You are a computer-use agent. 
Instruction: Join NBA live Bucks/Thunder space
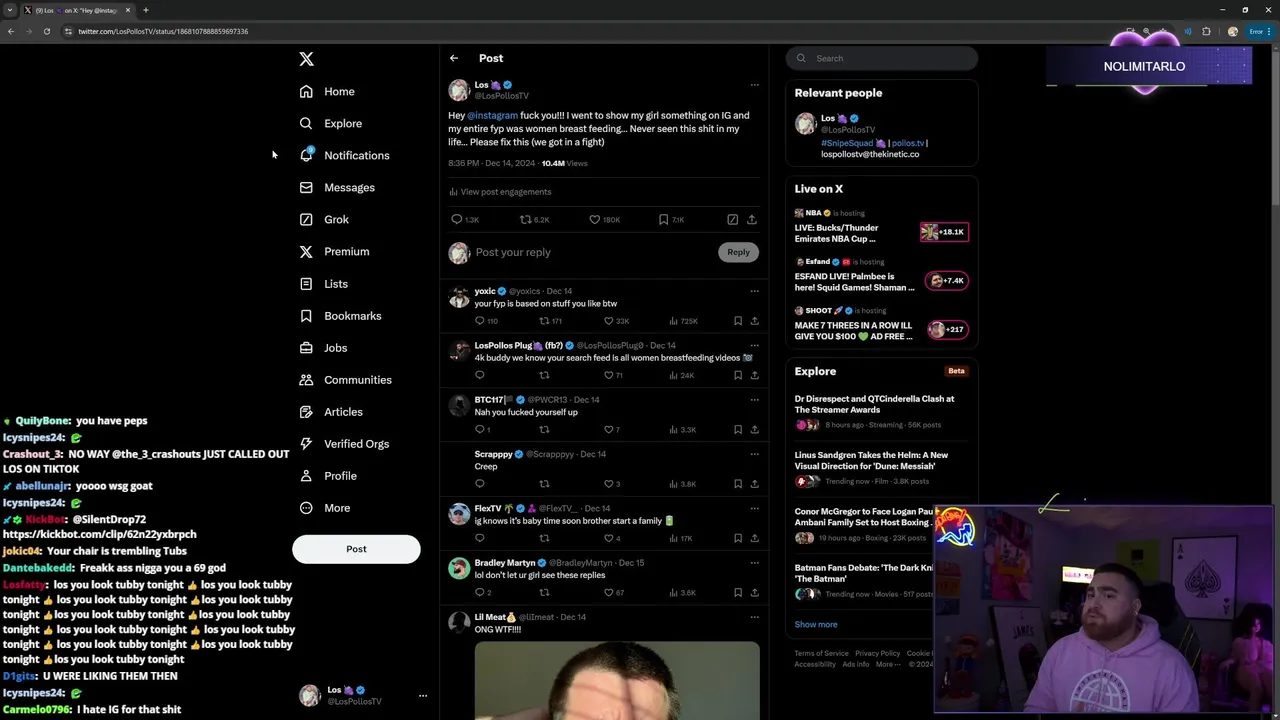click(881, 227)
